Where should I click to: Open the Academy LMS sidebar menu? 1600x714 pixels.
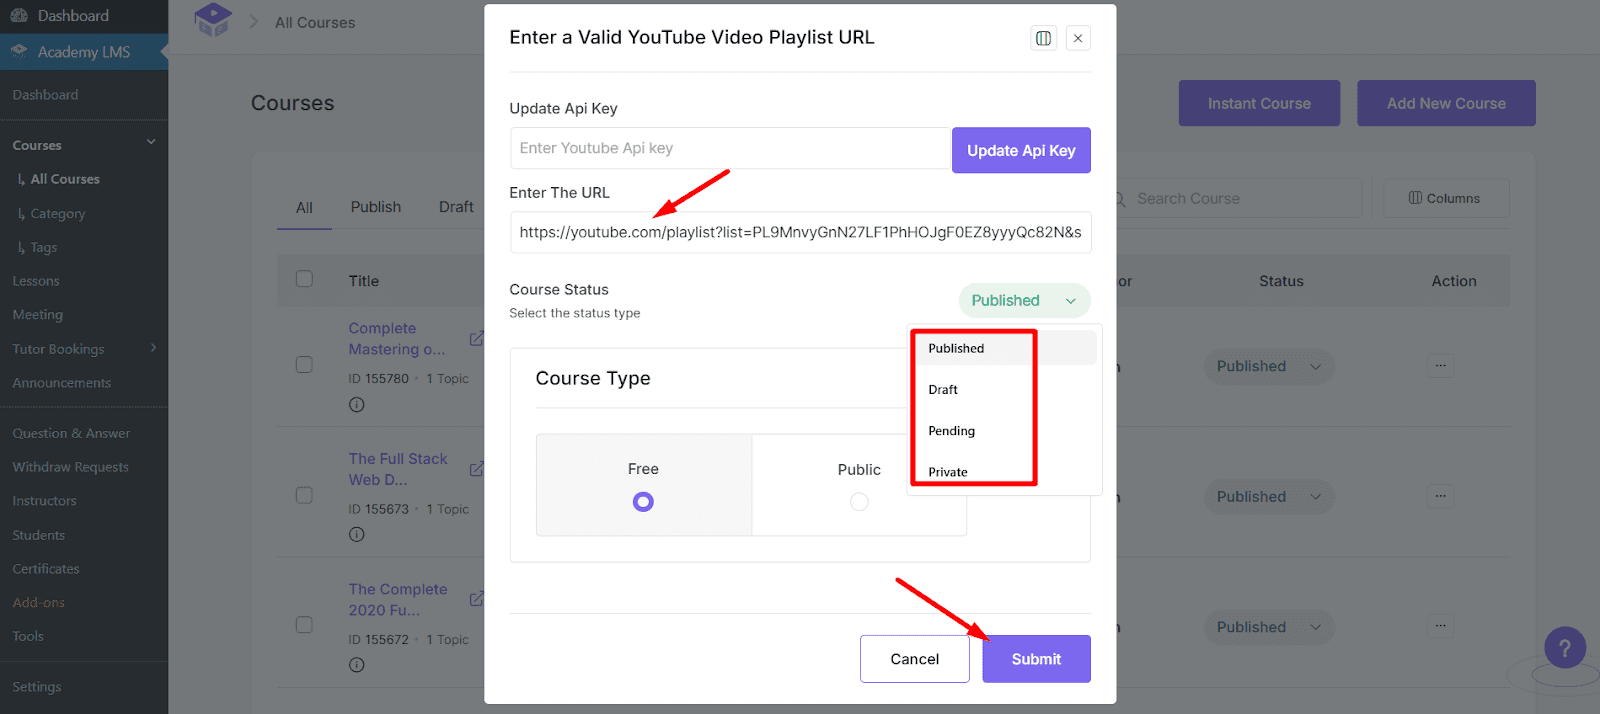tap(84, 51)
